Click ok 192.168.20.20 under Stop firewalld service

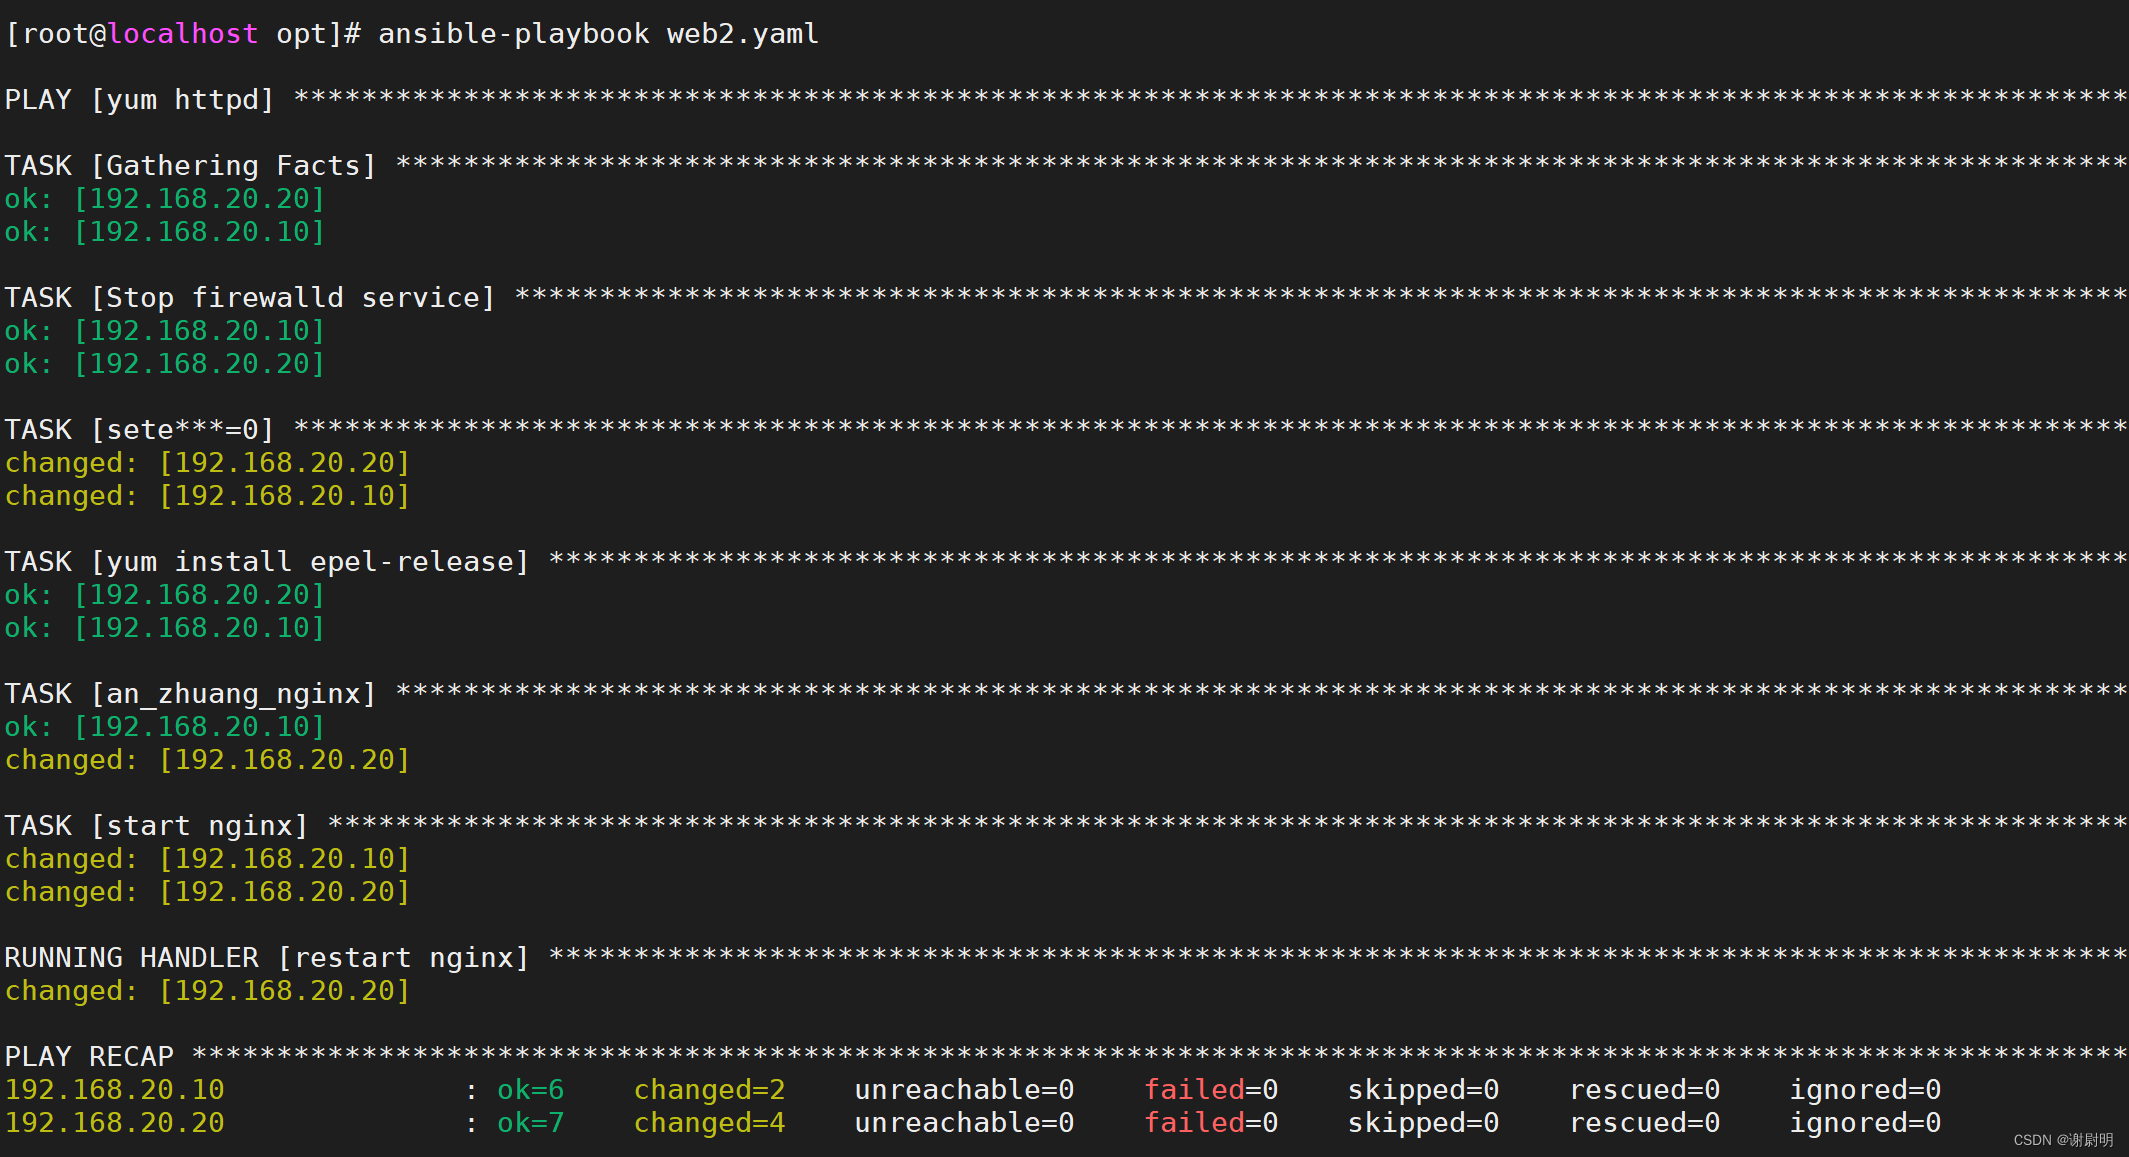(165, 364)
